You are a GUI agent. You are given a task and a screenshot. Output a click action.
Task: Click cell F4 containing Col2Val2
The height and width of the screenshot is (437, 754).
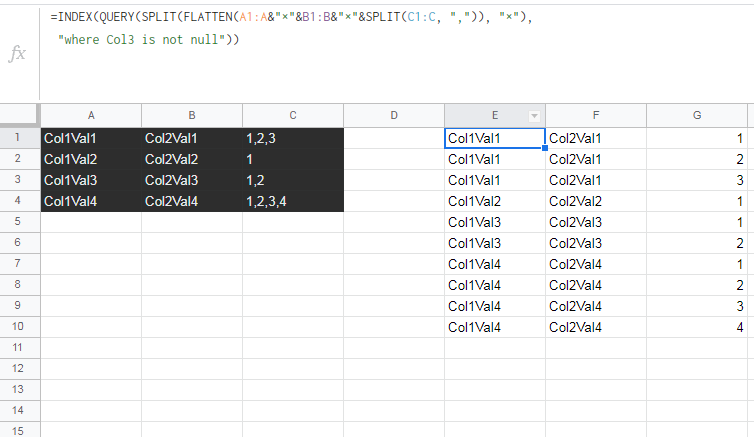[596, 201]
